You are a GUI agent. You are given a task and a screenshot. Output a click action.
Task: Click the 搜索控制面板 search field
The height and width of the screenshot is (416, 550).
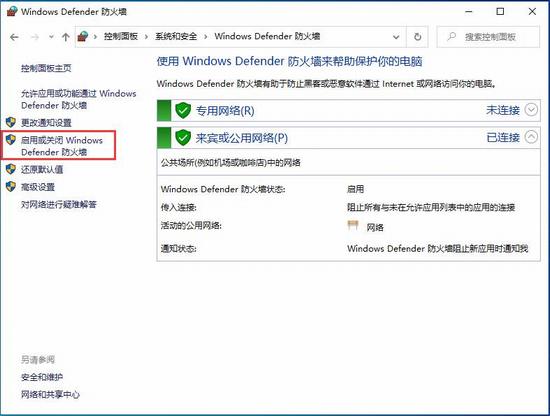tap(488, 36)
